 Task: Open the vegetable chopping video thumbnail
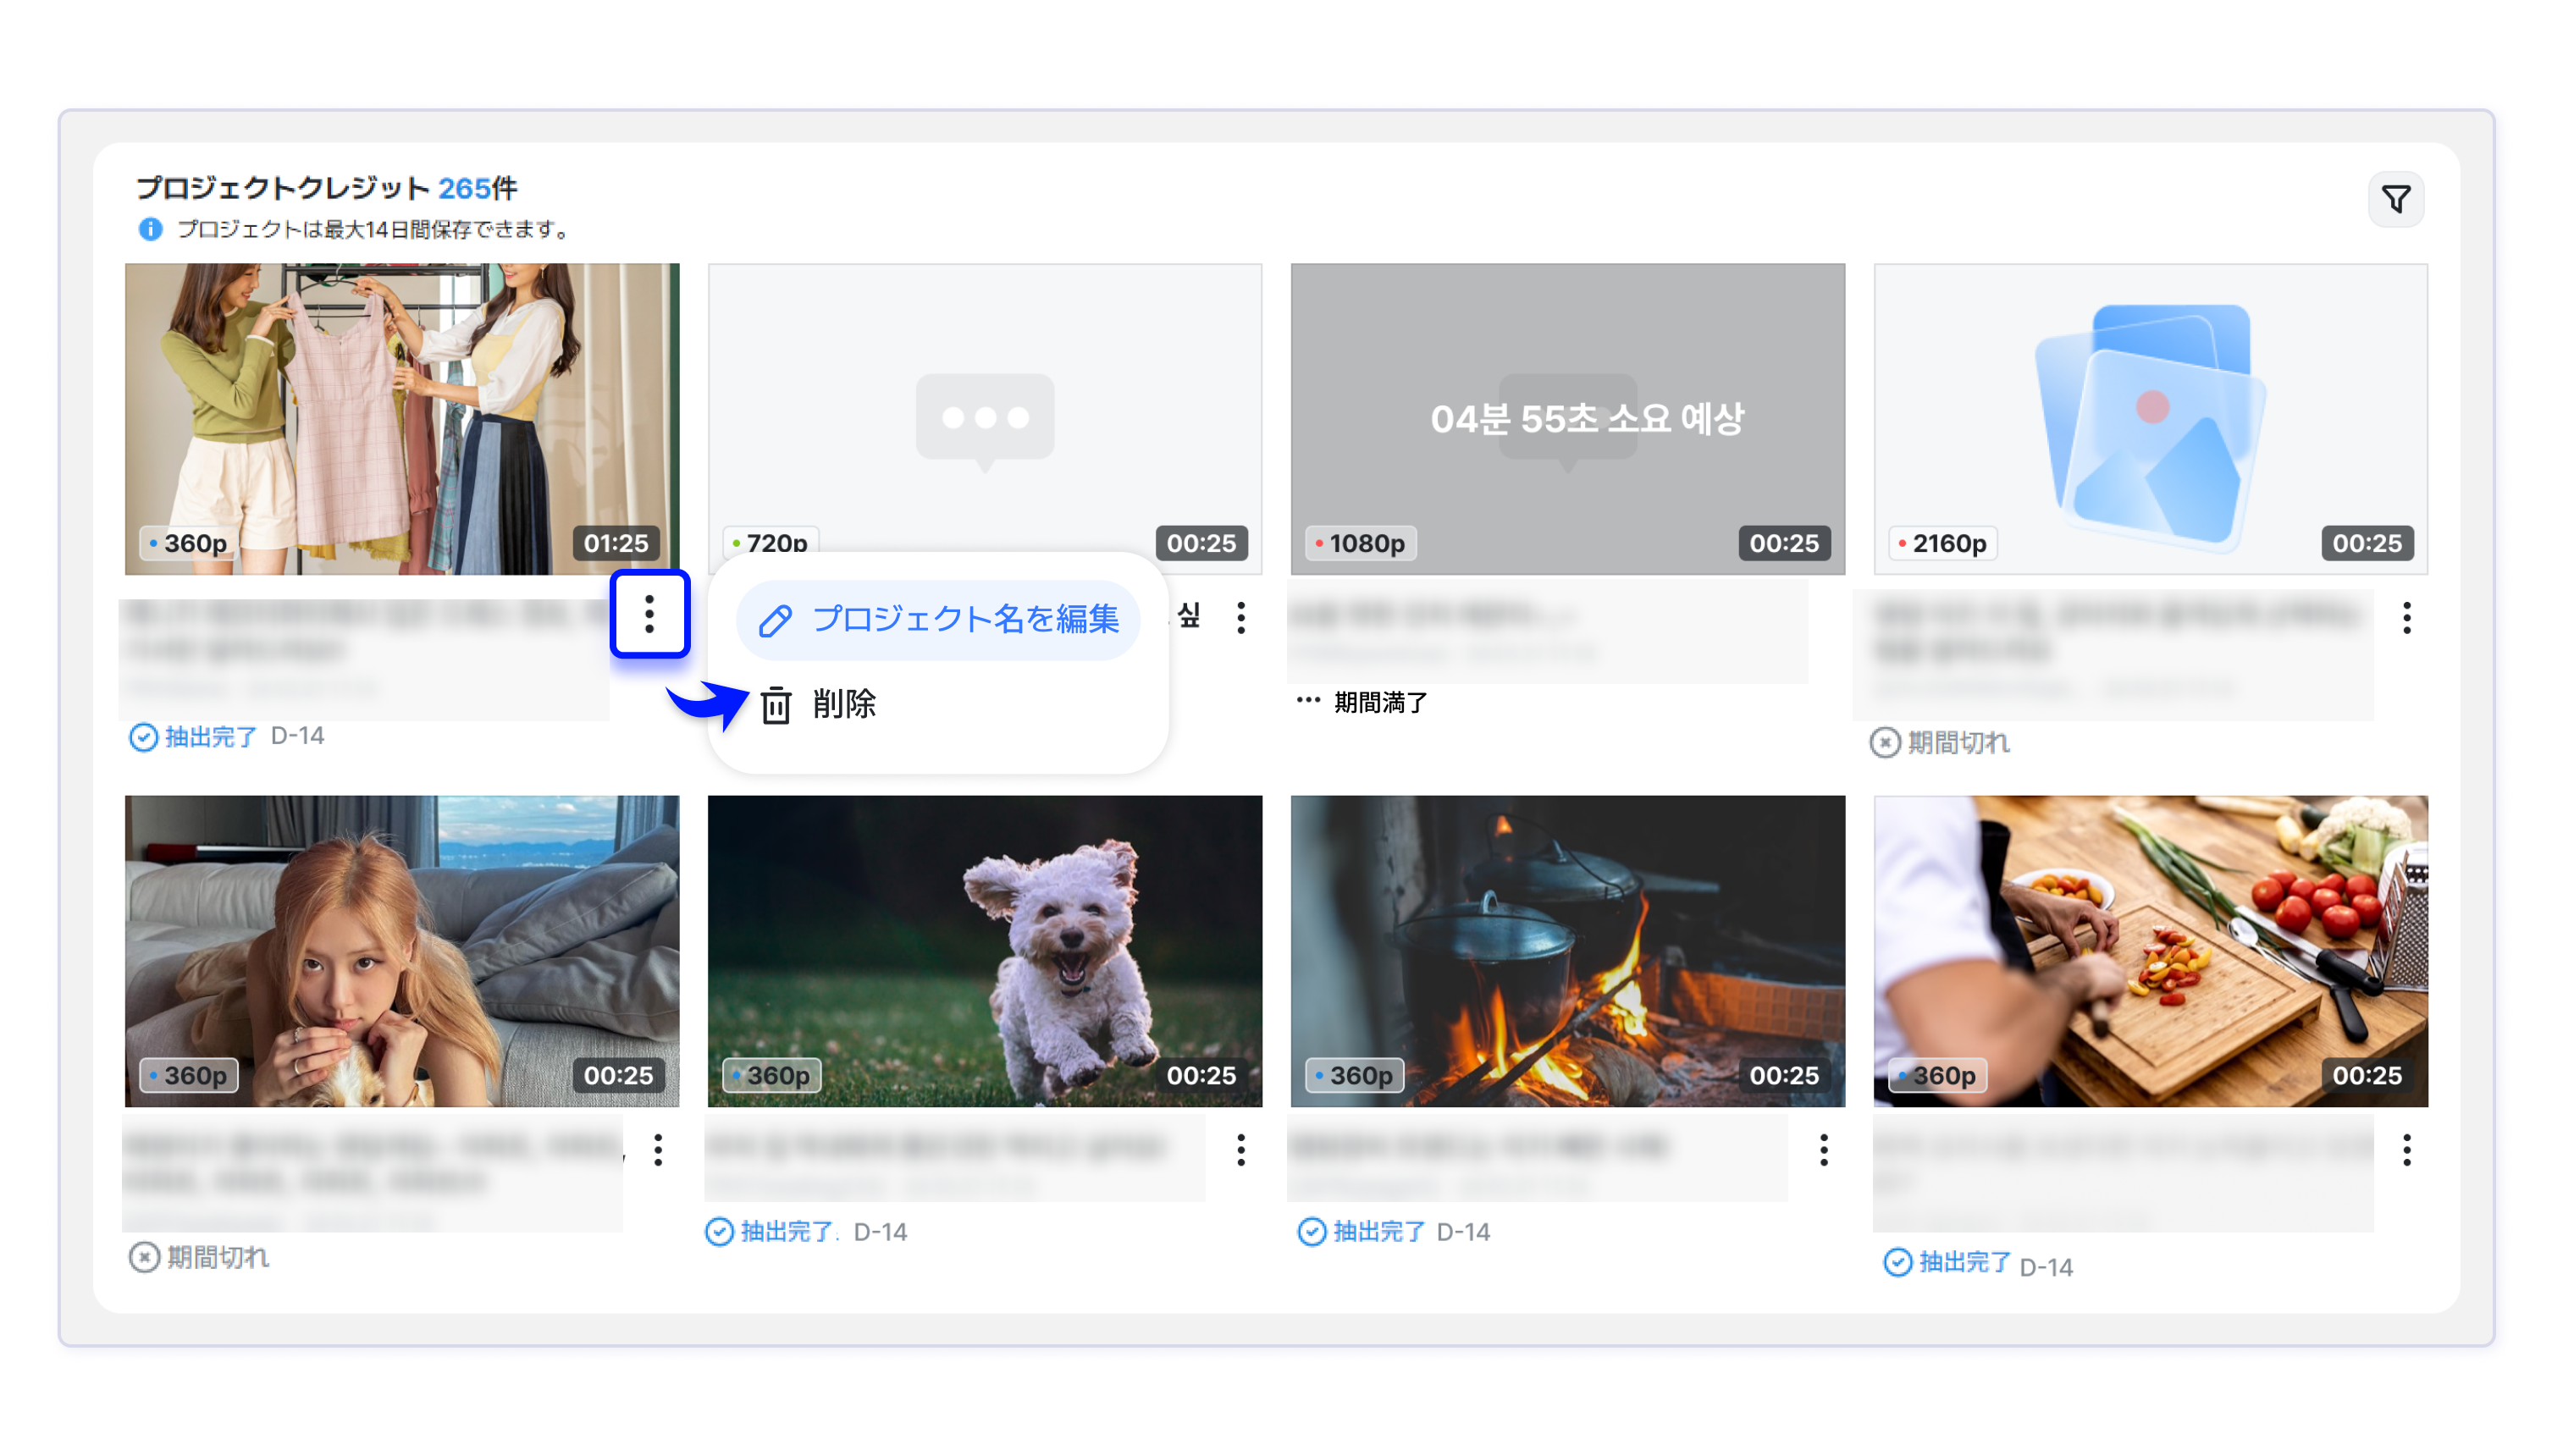click(x=2150, y=950)
